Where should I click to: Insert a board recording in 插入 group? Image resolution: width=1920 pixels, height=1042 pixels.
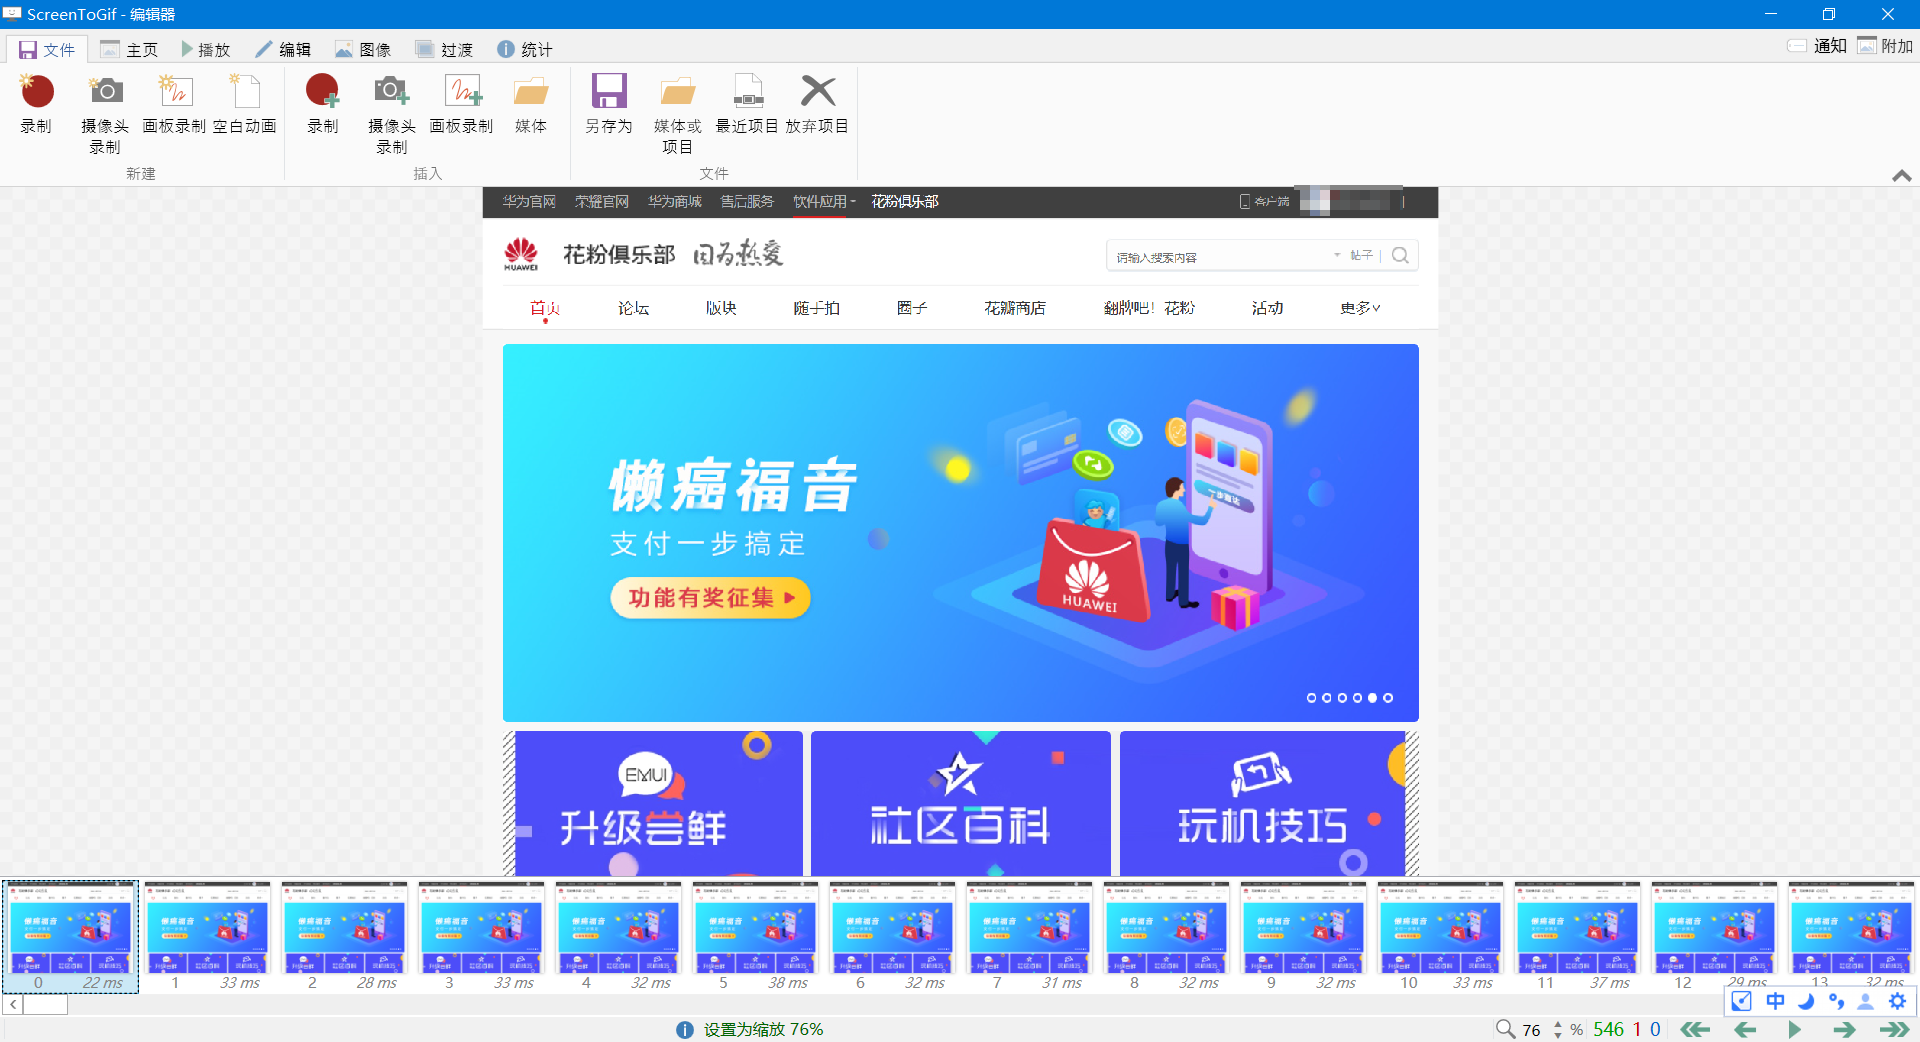click(461, 103)
